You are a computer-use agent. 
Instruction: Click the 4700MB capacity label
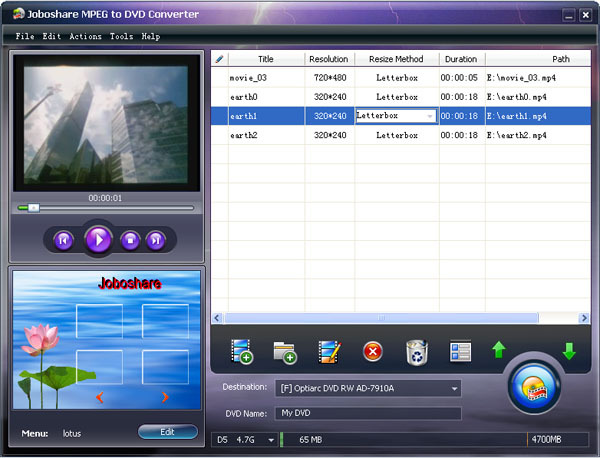546,440
